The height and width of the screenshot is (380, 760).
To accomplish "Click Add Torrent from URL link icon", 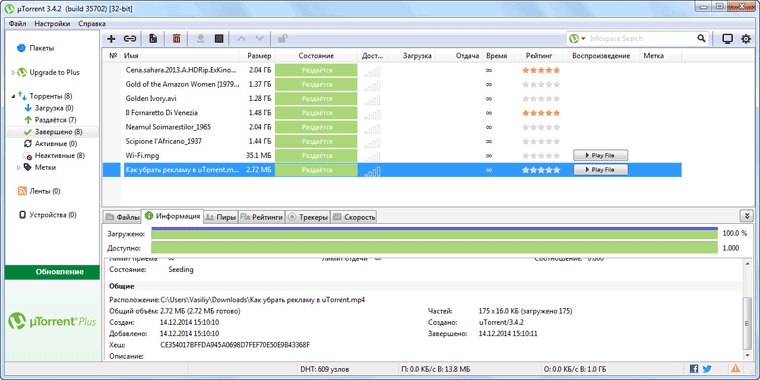I will (x=129, y=39).
